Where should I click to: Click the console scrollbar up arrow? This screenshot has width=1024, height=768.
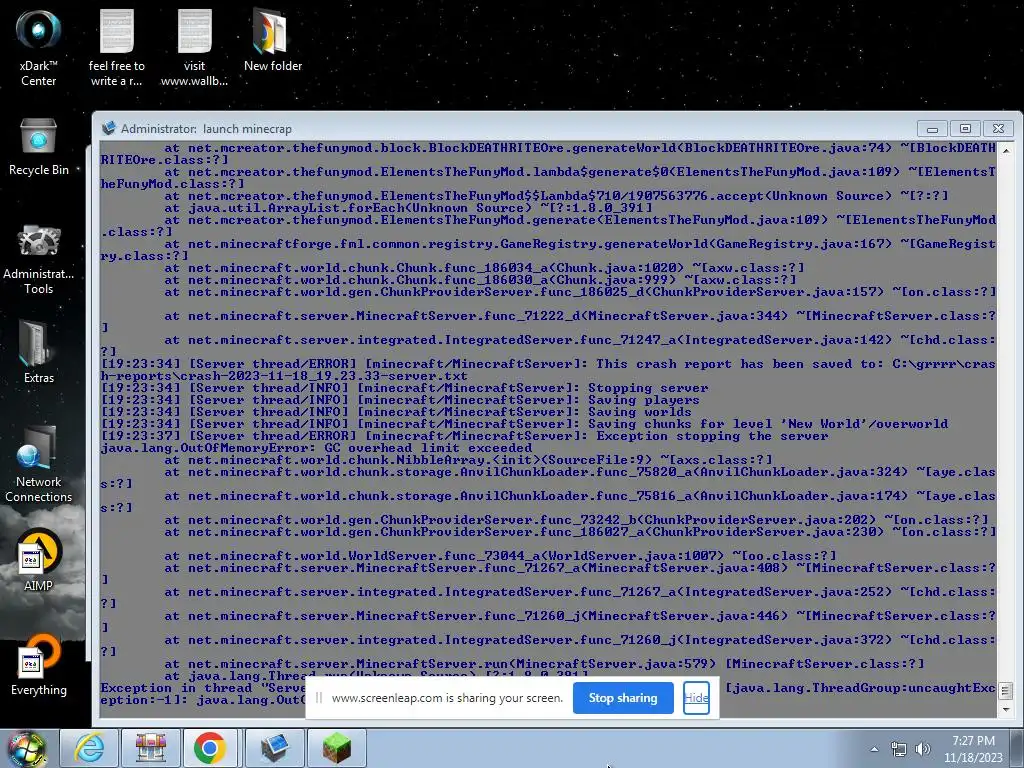1006,150
